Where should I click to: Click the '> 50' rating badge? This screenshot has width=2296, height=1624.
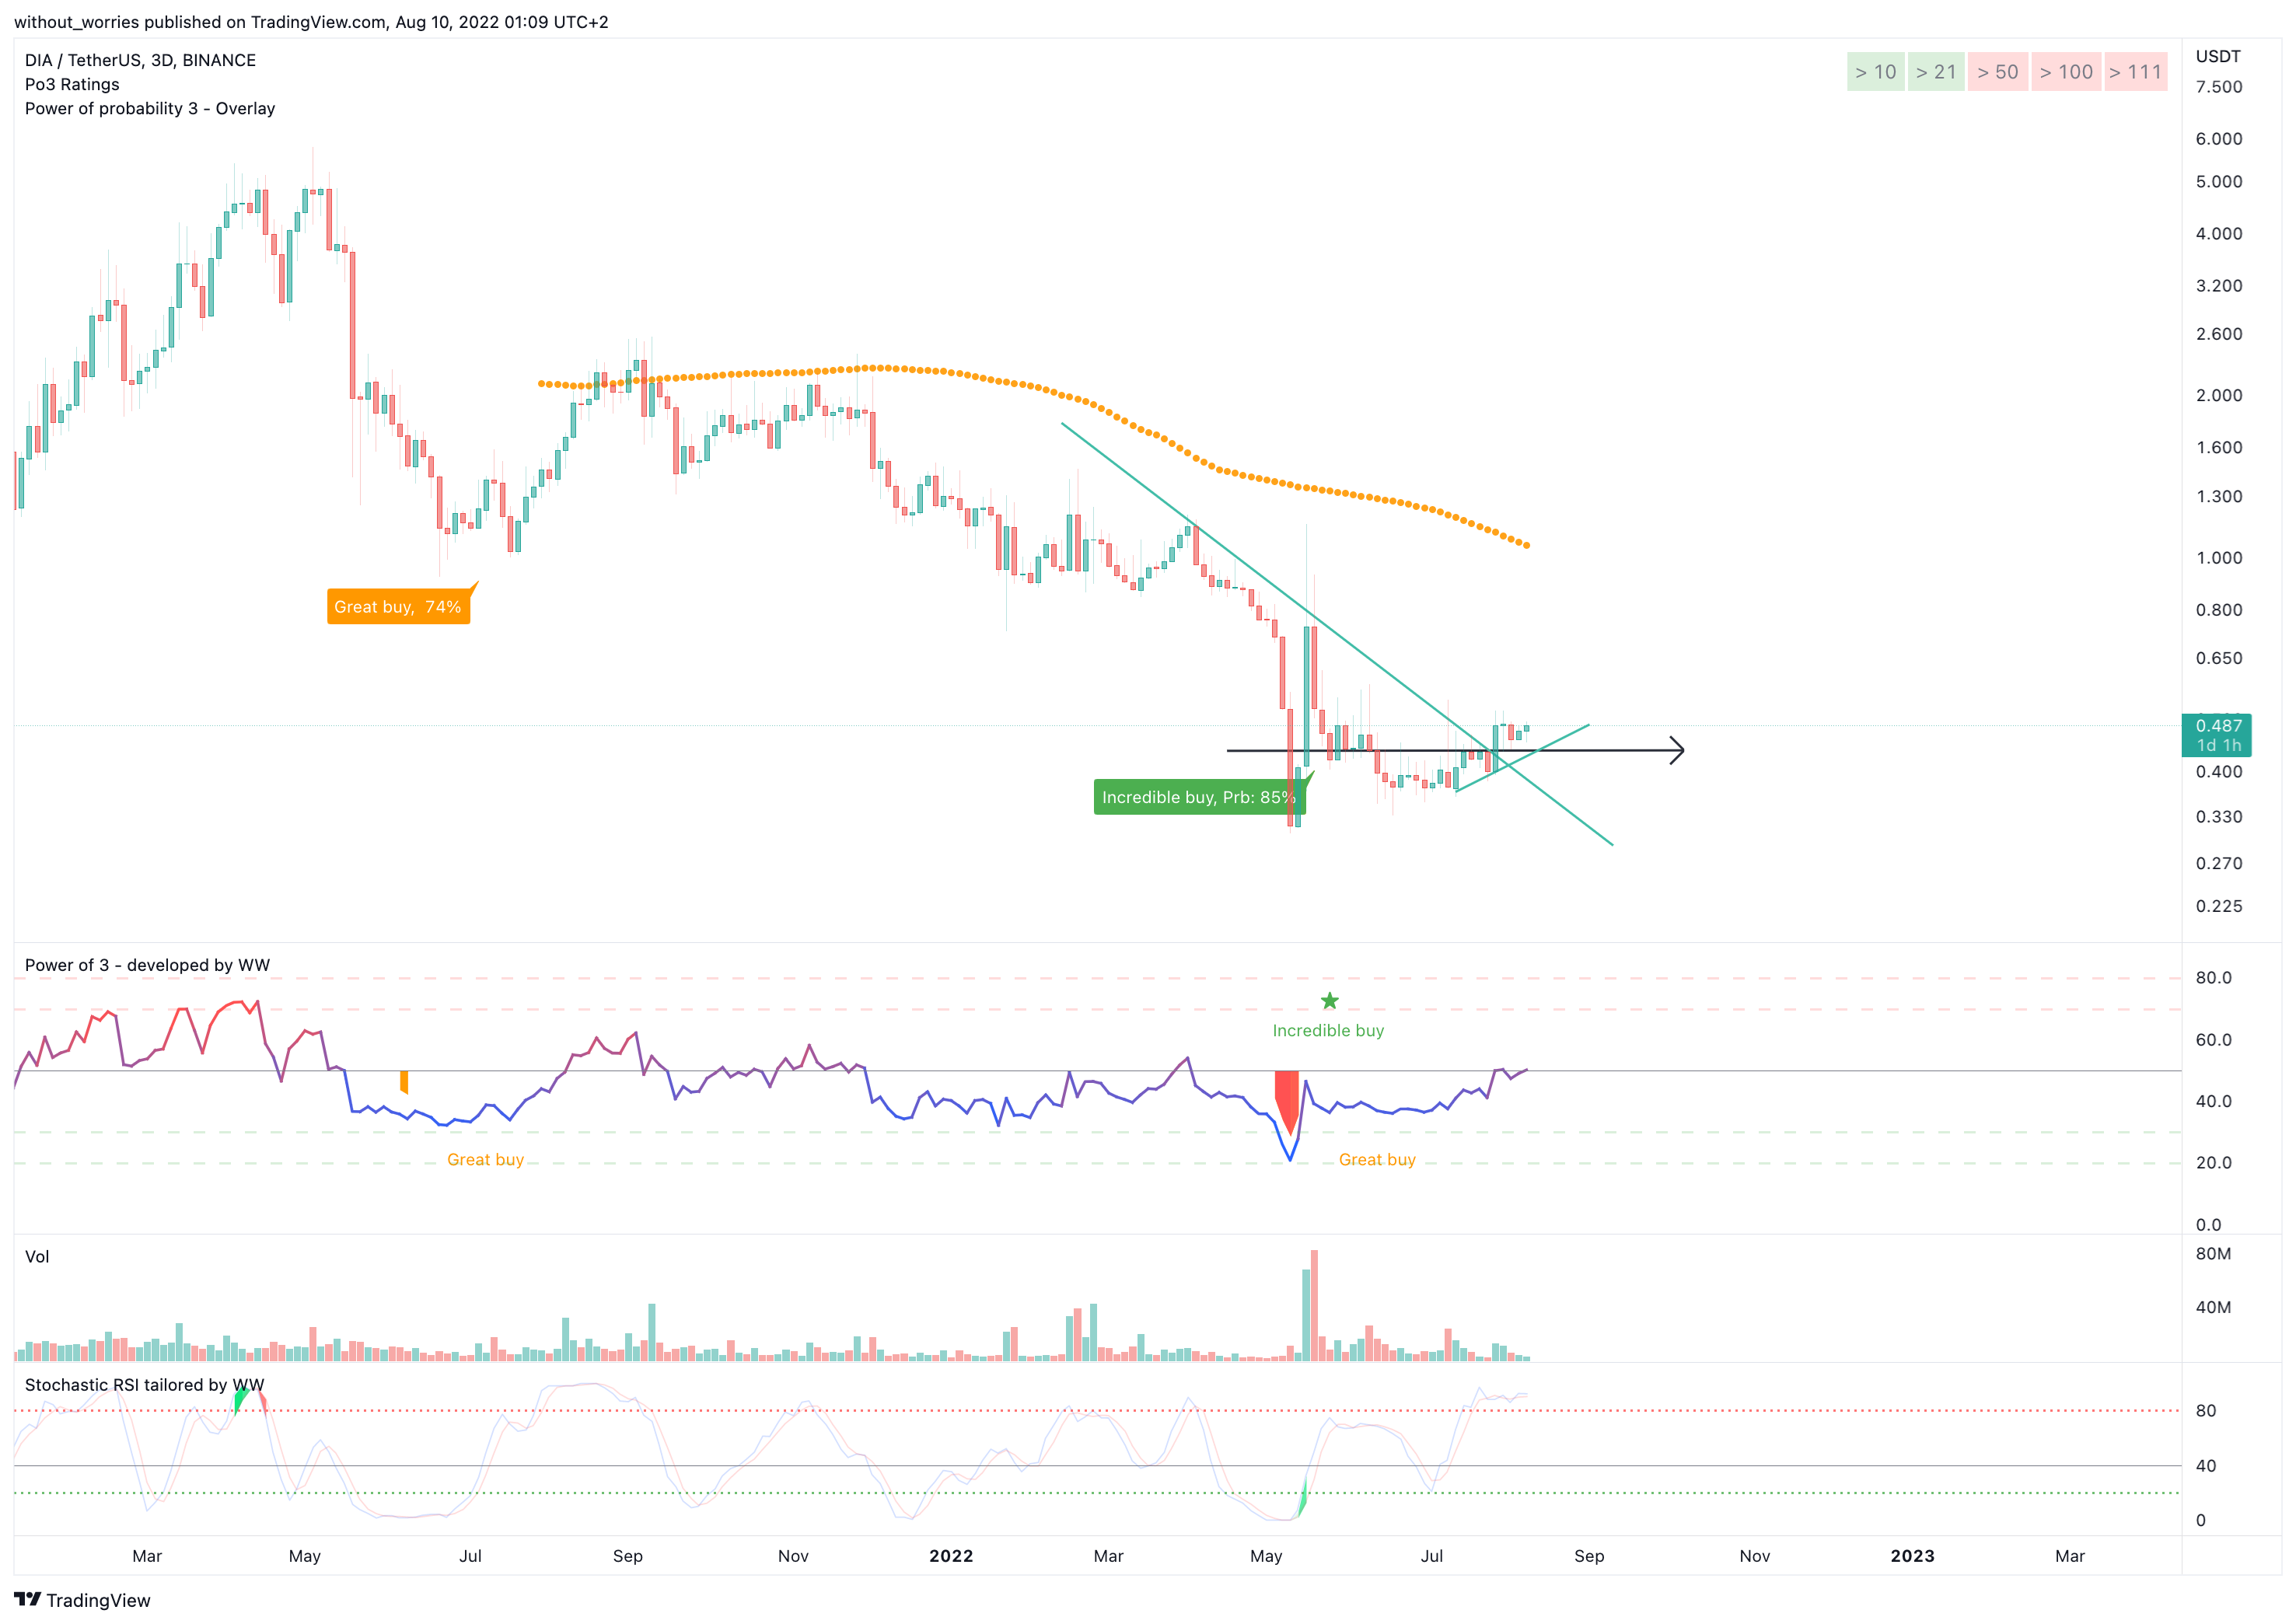[x=1997, y=72]
